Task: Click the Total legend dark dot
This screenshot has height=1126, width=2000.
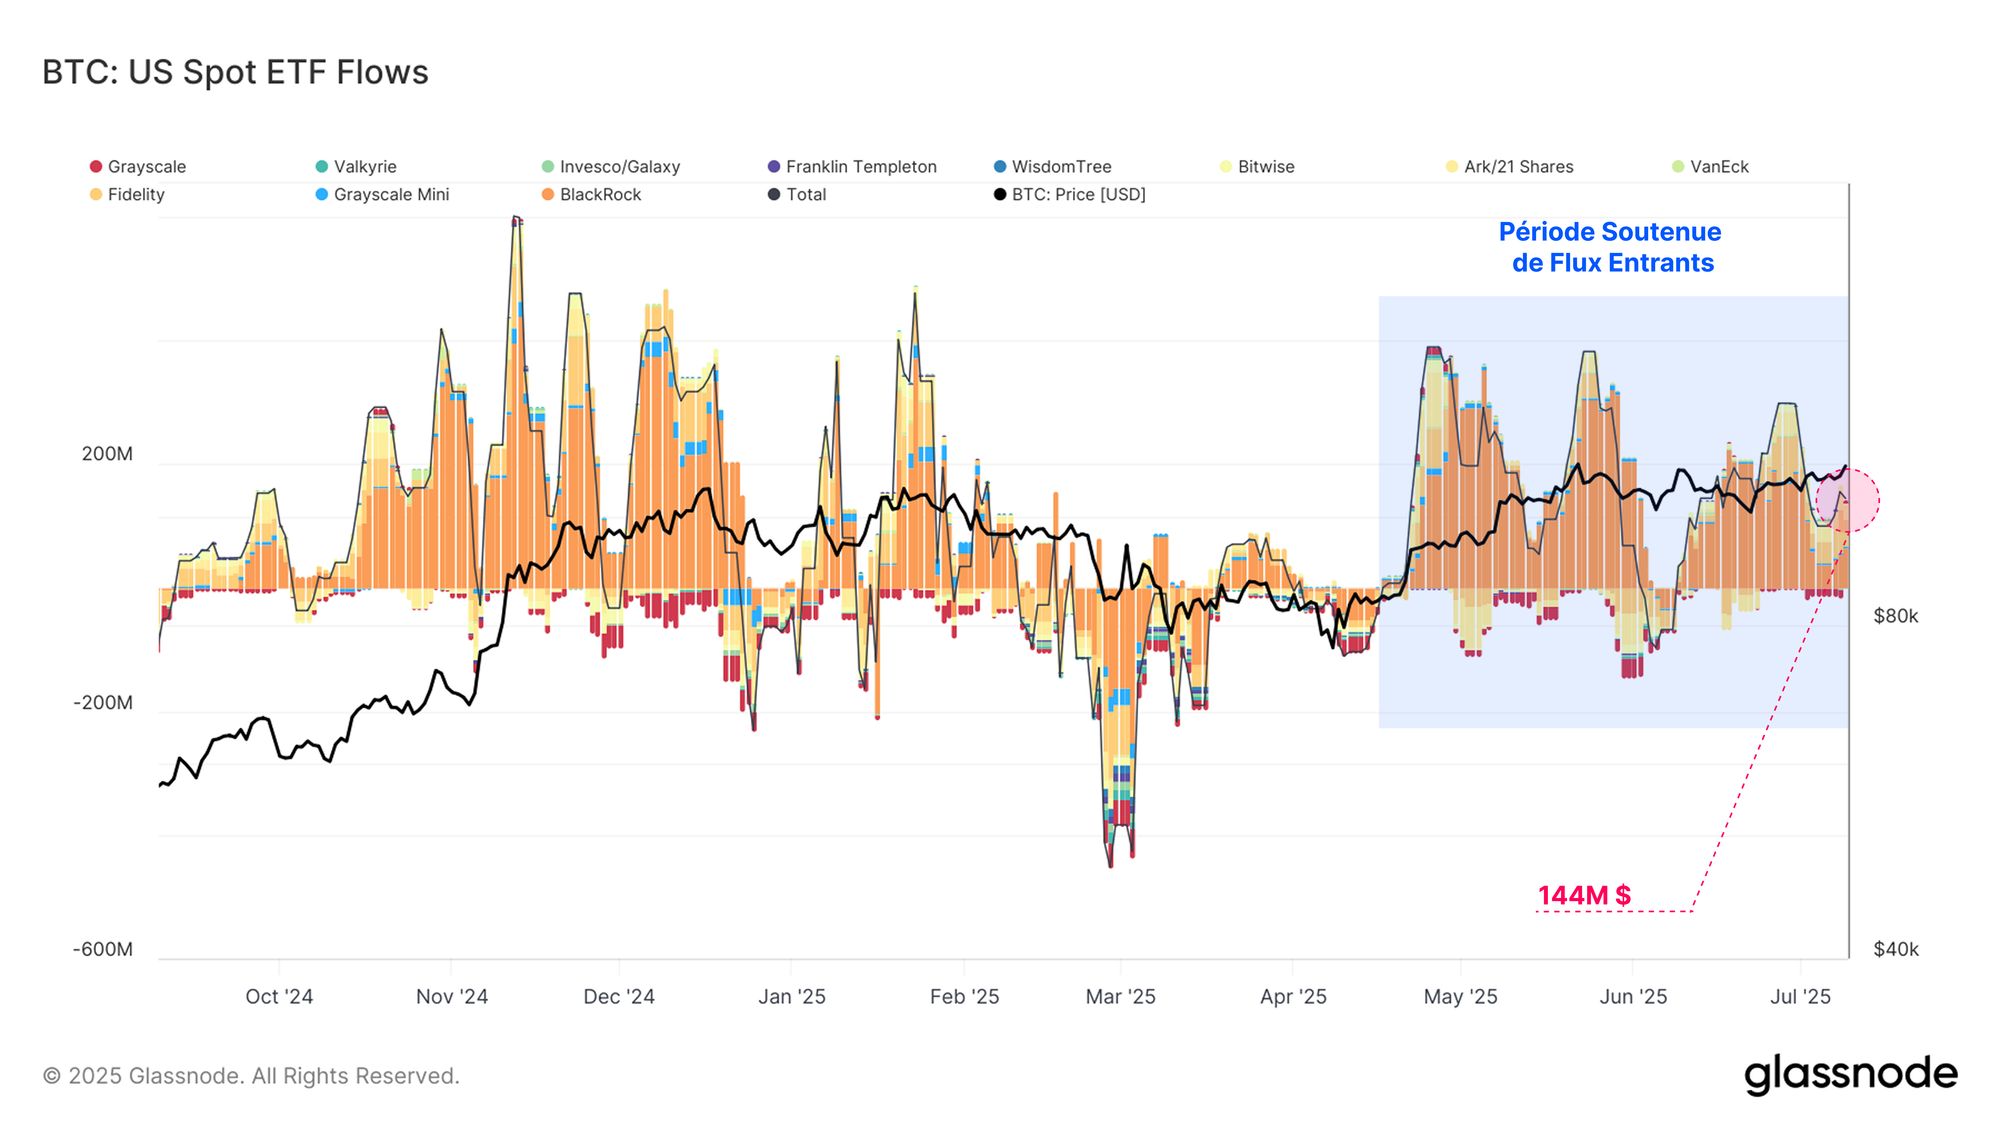Action: [x=774, y=195]
